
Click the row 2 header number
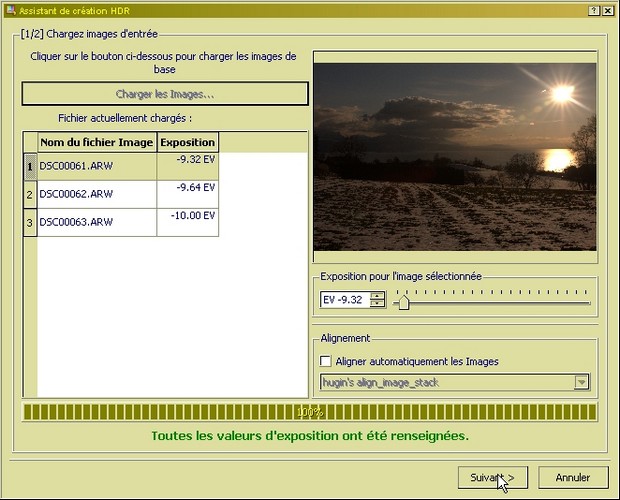(x=29, y=194)
